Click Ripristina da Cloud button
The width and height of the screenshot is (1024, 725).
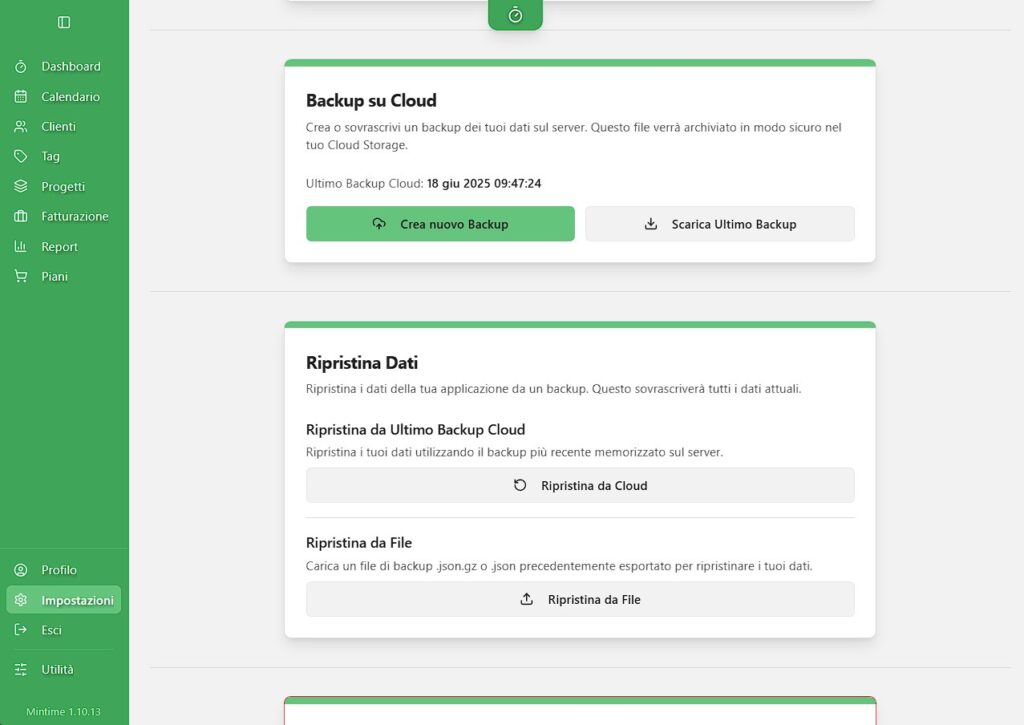[x=580, y=485]
